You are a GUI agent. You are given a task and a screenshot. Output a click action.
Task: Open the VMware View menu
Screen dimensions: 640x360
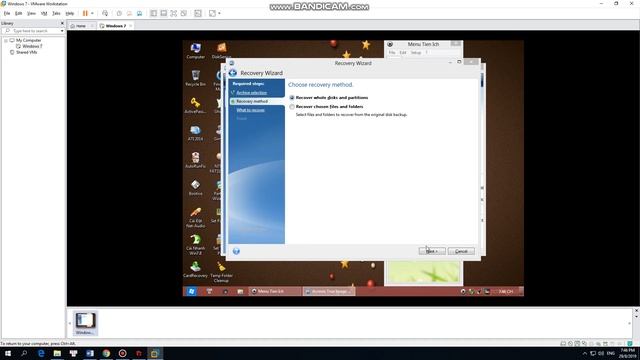pos(31,13)
